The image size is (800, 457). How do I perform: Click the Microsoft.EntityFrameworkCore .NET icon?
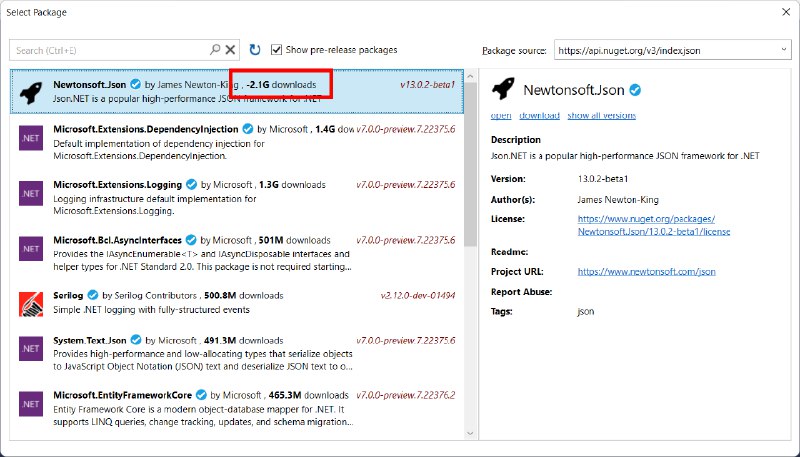pyautogui.click(x=31, y=404)
